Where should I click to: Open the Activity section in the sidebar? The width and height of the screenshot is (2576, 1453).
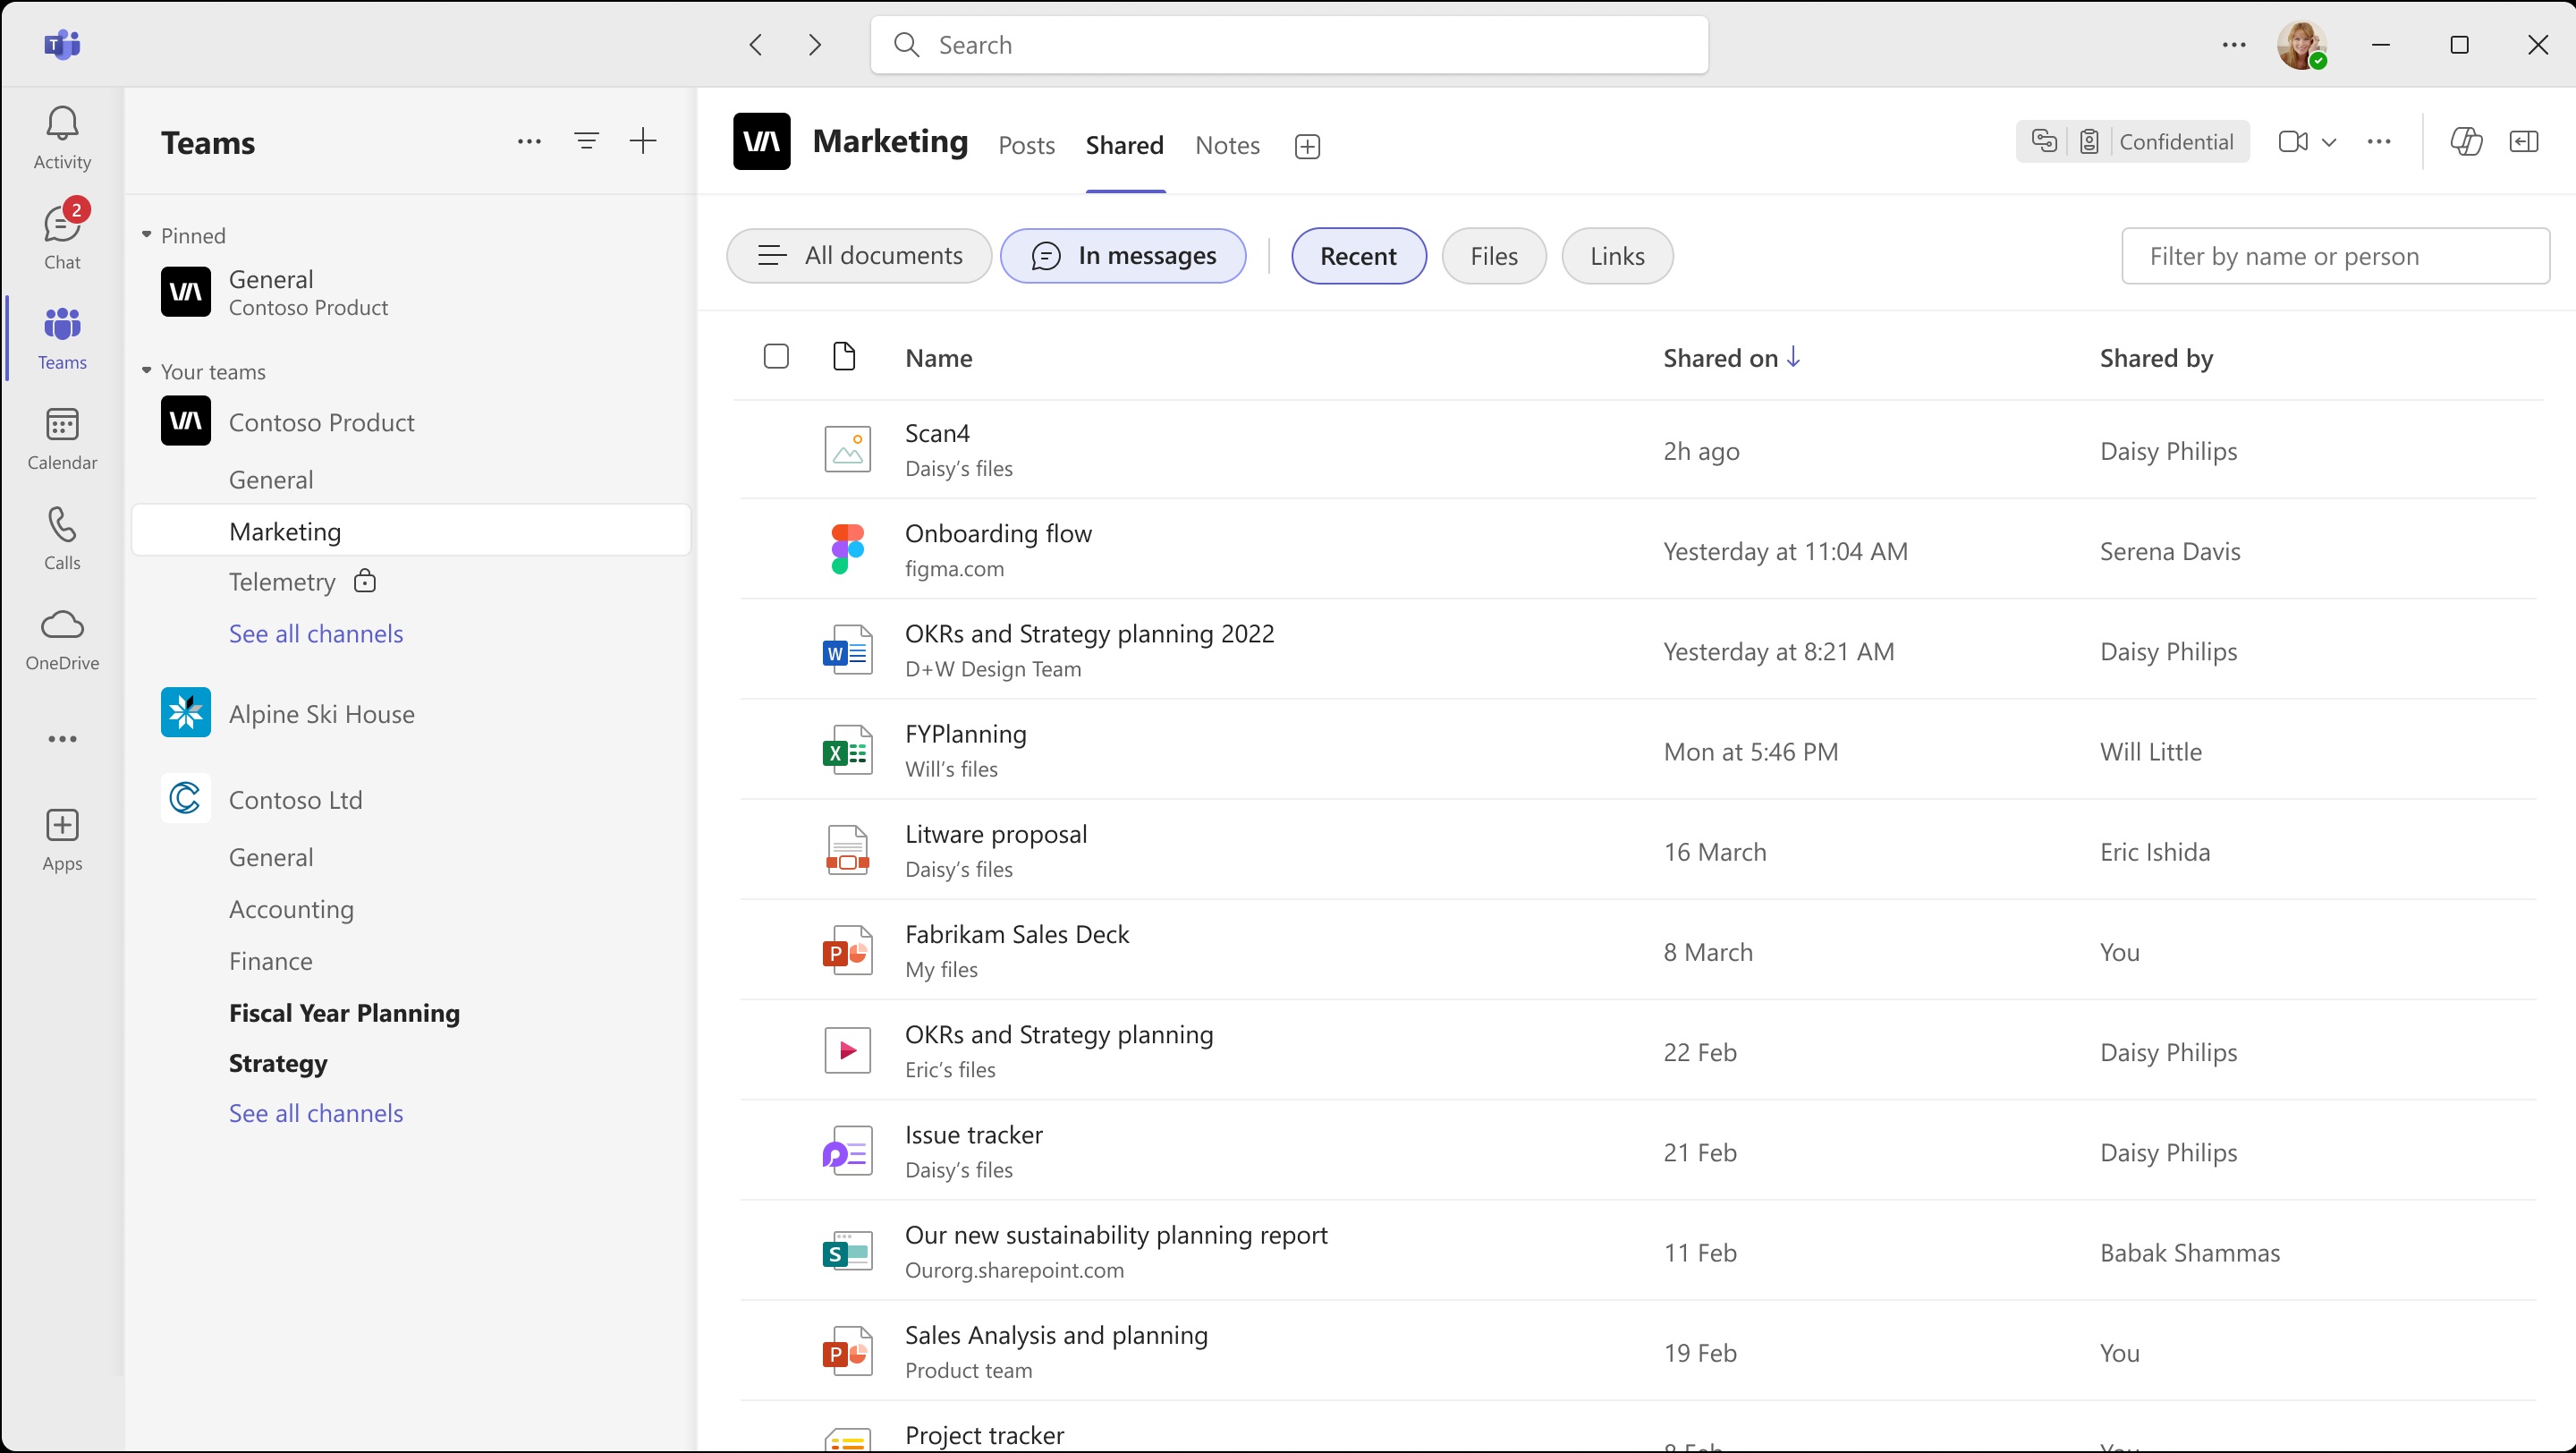tap(62, 137)
